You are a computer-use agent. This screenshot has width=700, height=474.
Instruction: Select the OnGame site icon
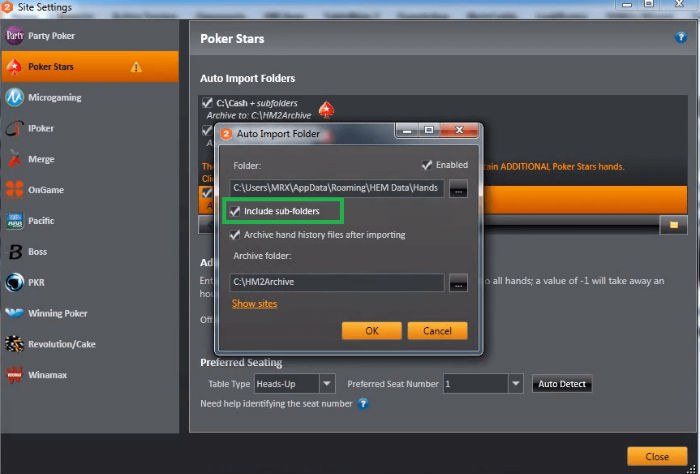click(15, 190)
